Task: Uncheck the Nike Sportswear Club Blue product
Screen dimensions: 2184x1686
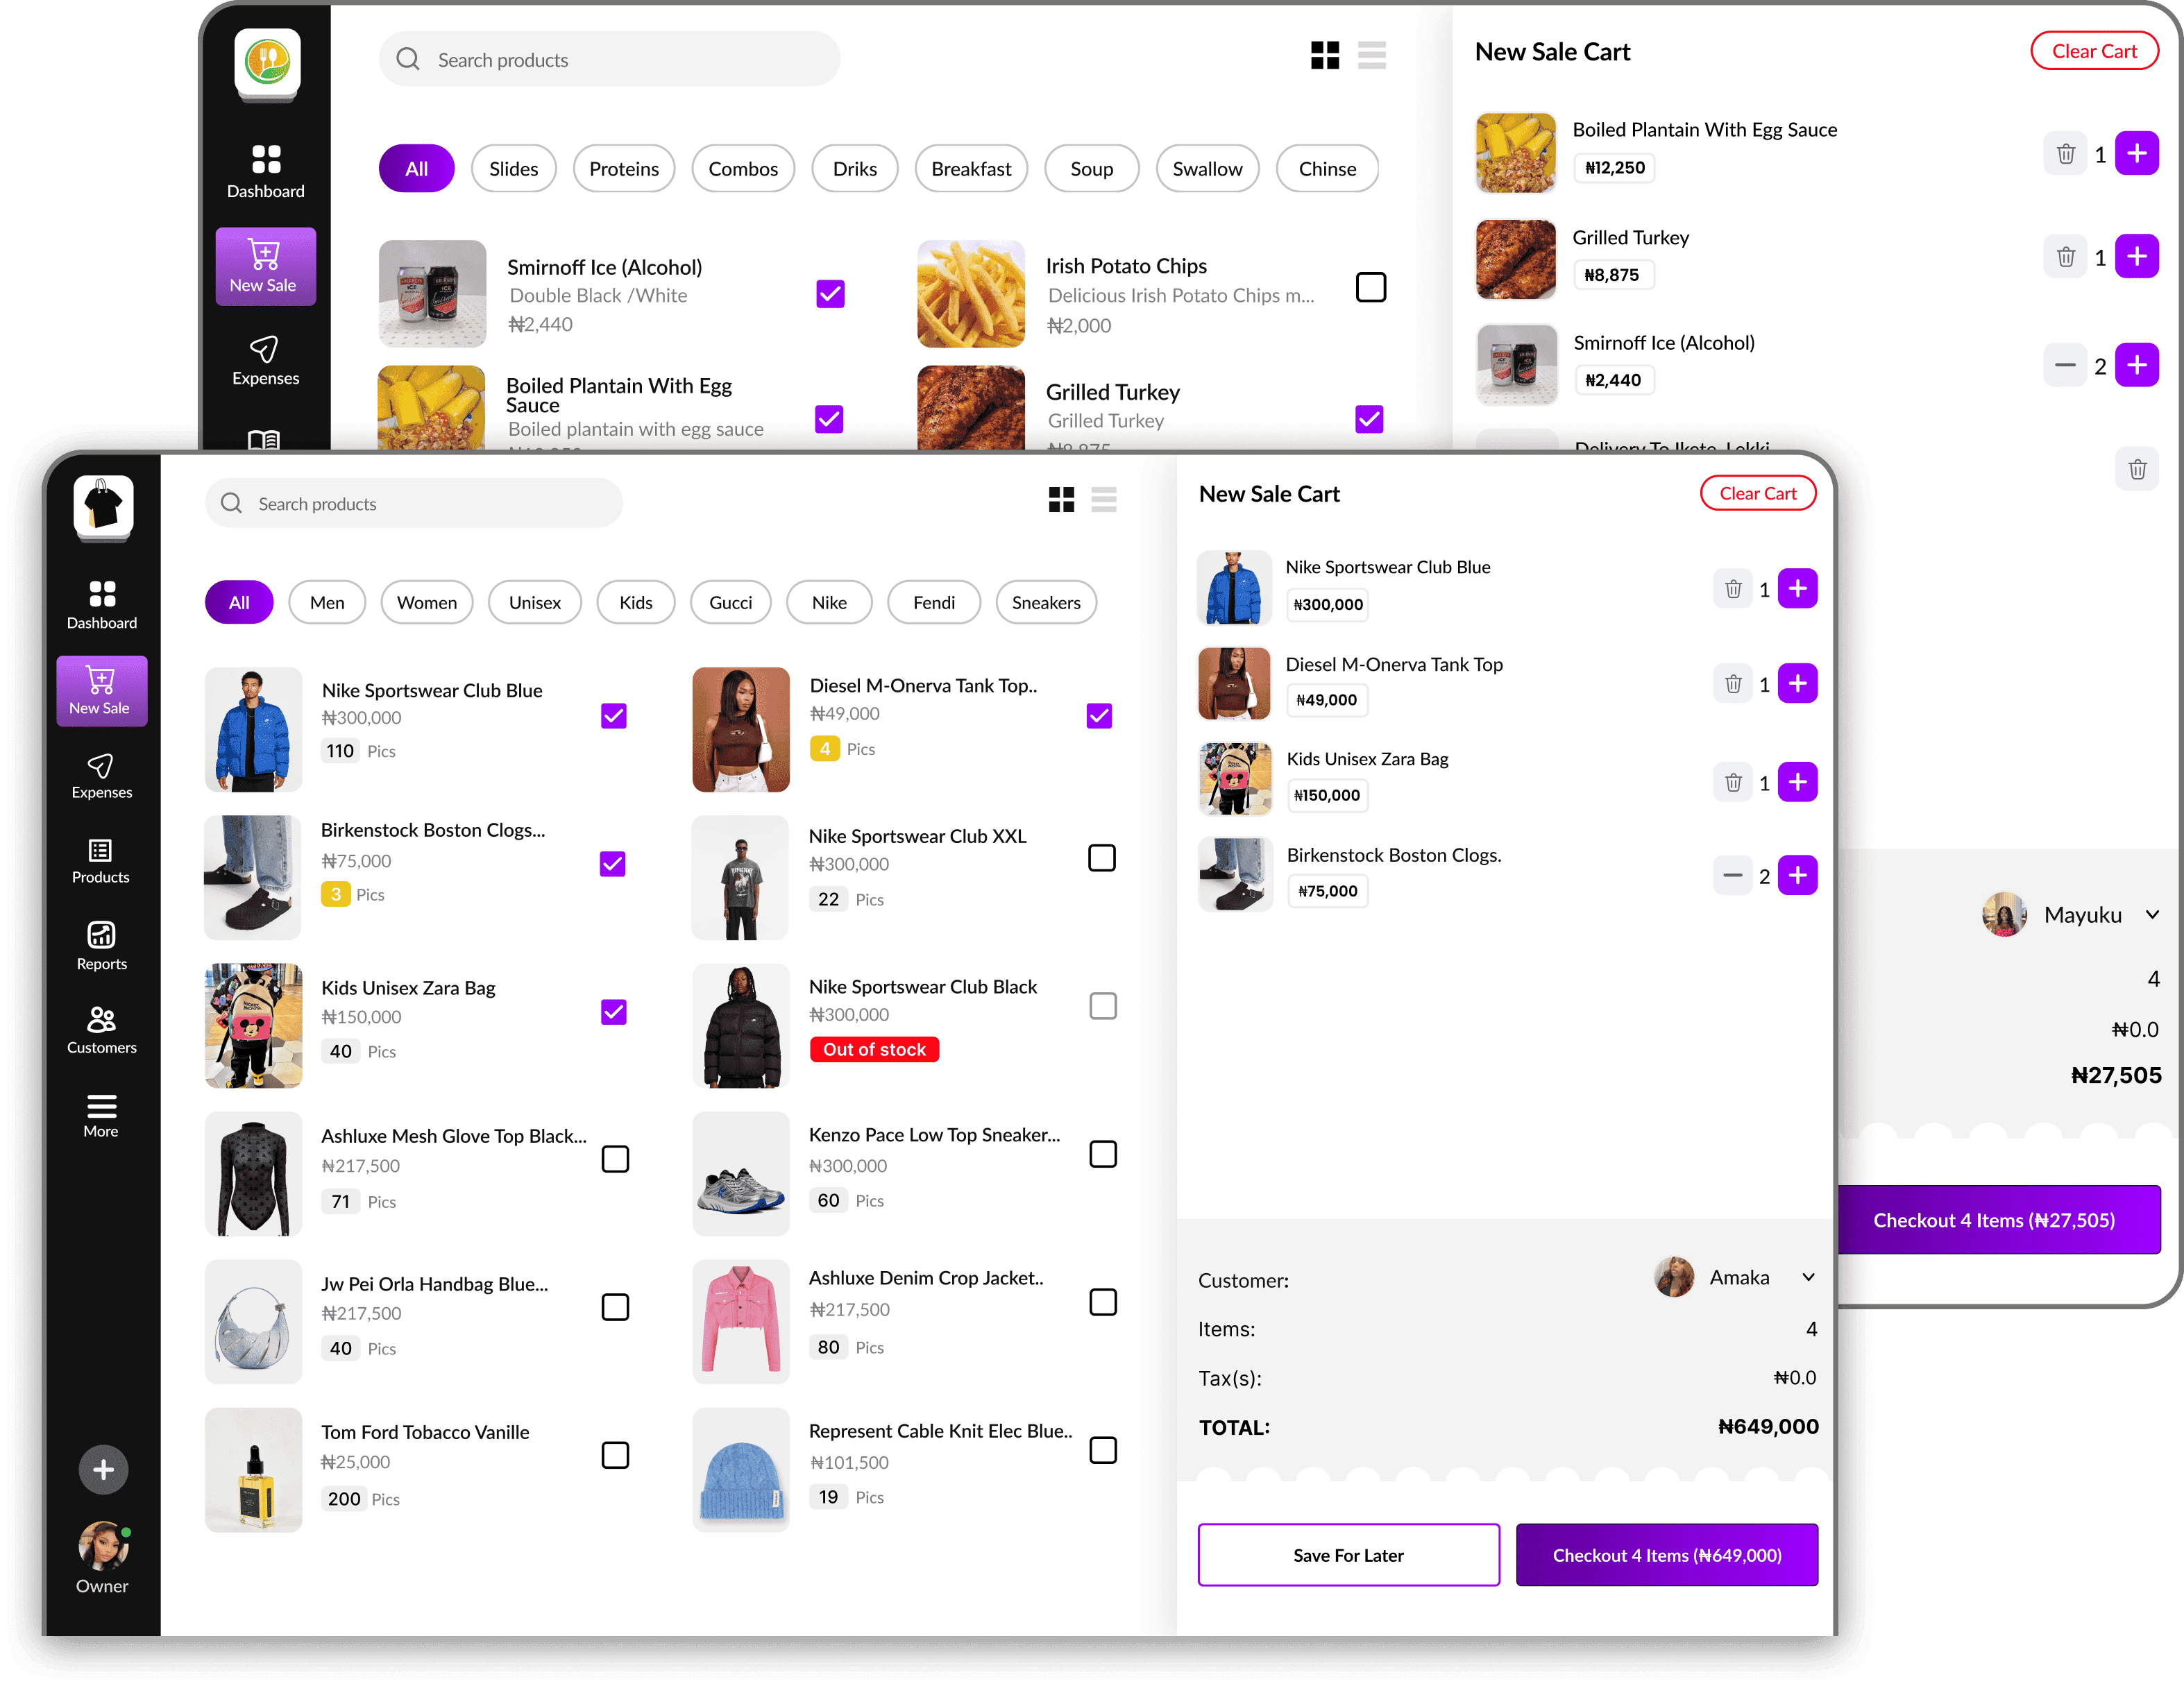Action: click(x=614, y=716)
